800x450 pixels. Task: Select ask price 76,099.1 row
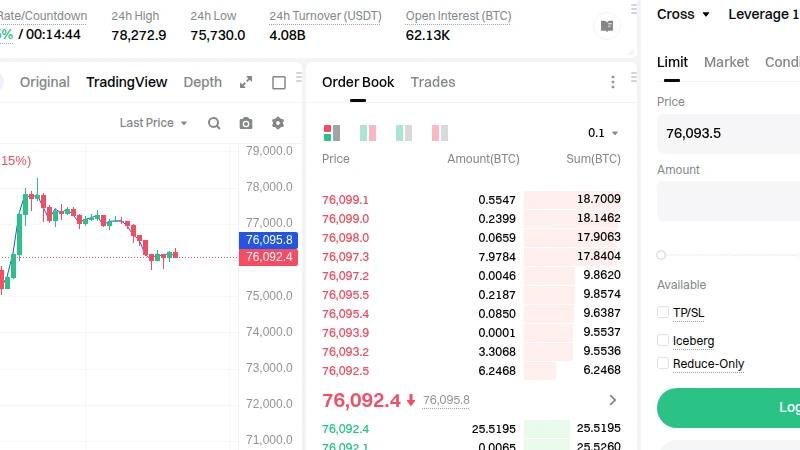(471, 199)
